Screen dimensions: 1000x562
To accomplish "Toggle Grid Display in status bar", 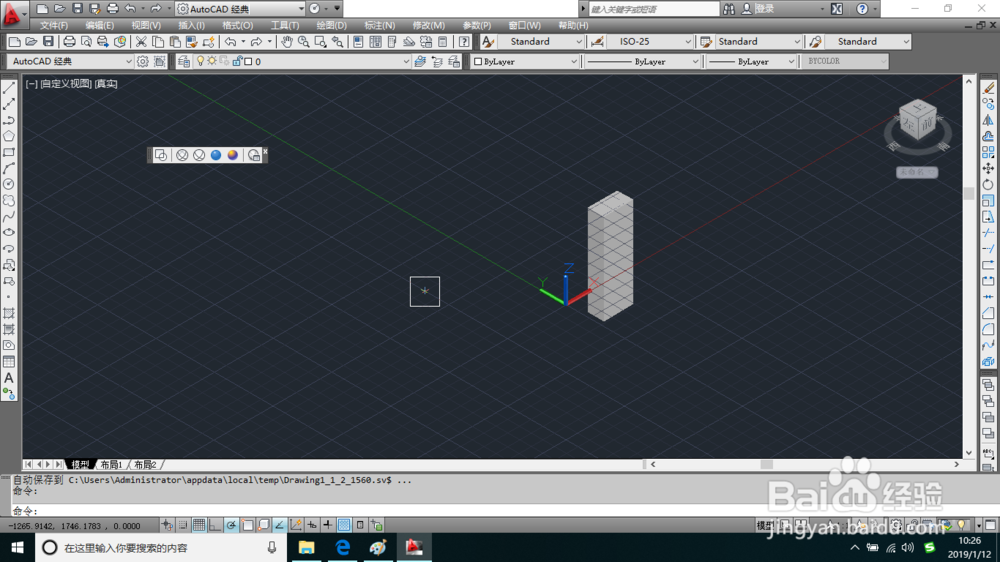I will [x=199, y=525].
